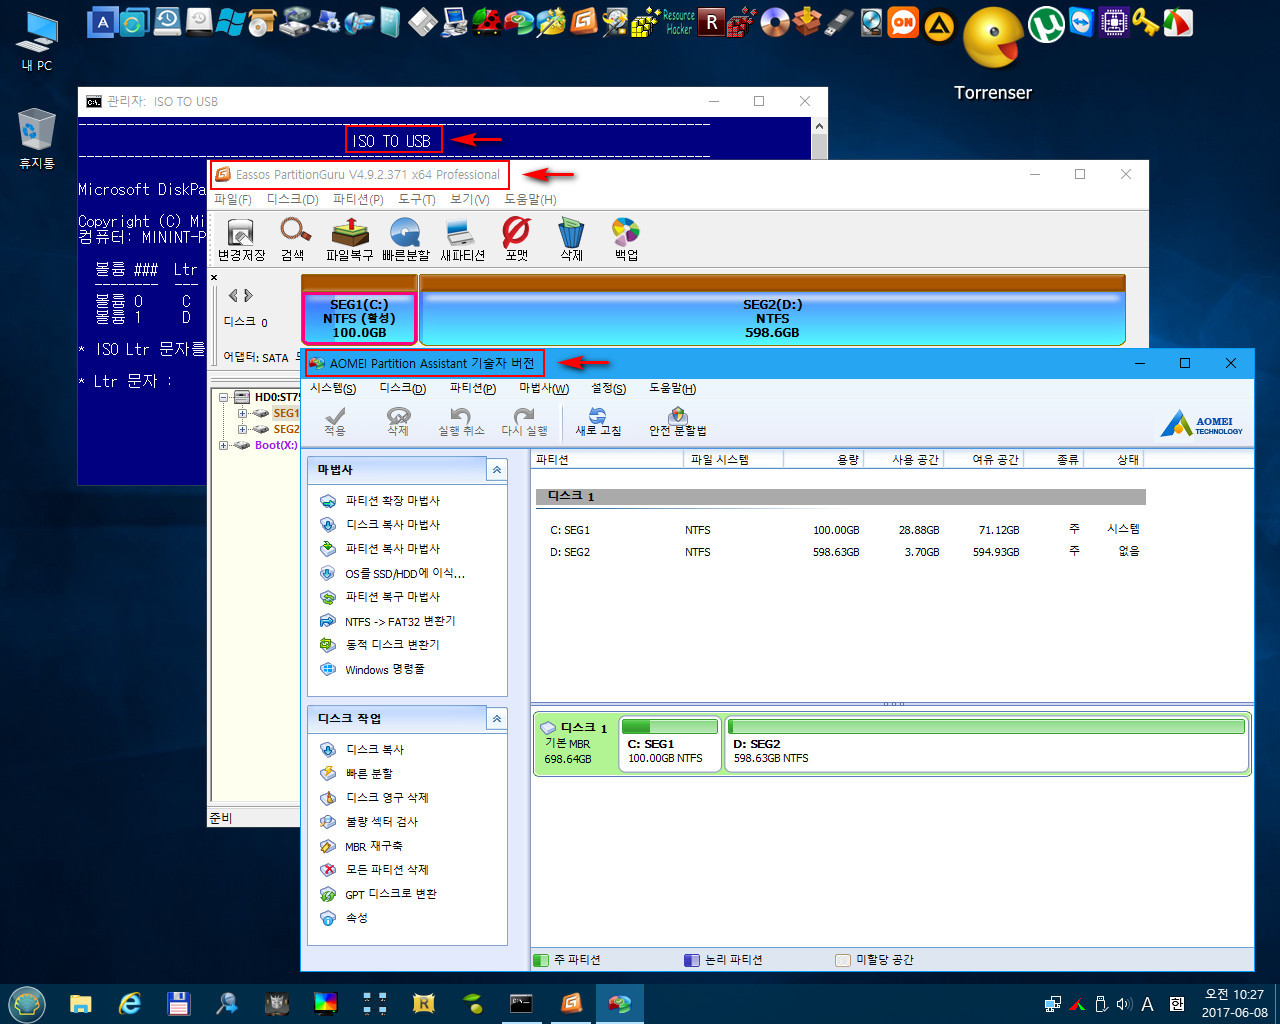This screenshot has width=1280, height=1024.
Task: Select C: SEG1 row in AOMEI list
Action: pos(842,530)
